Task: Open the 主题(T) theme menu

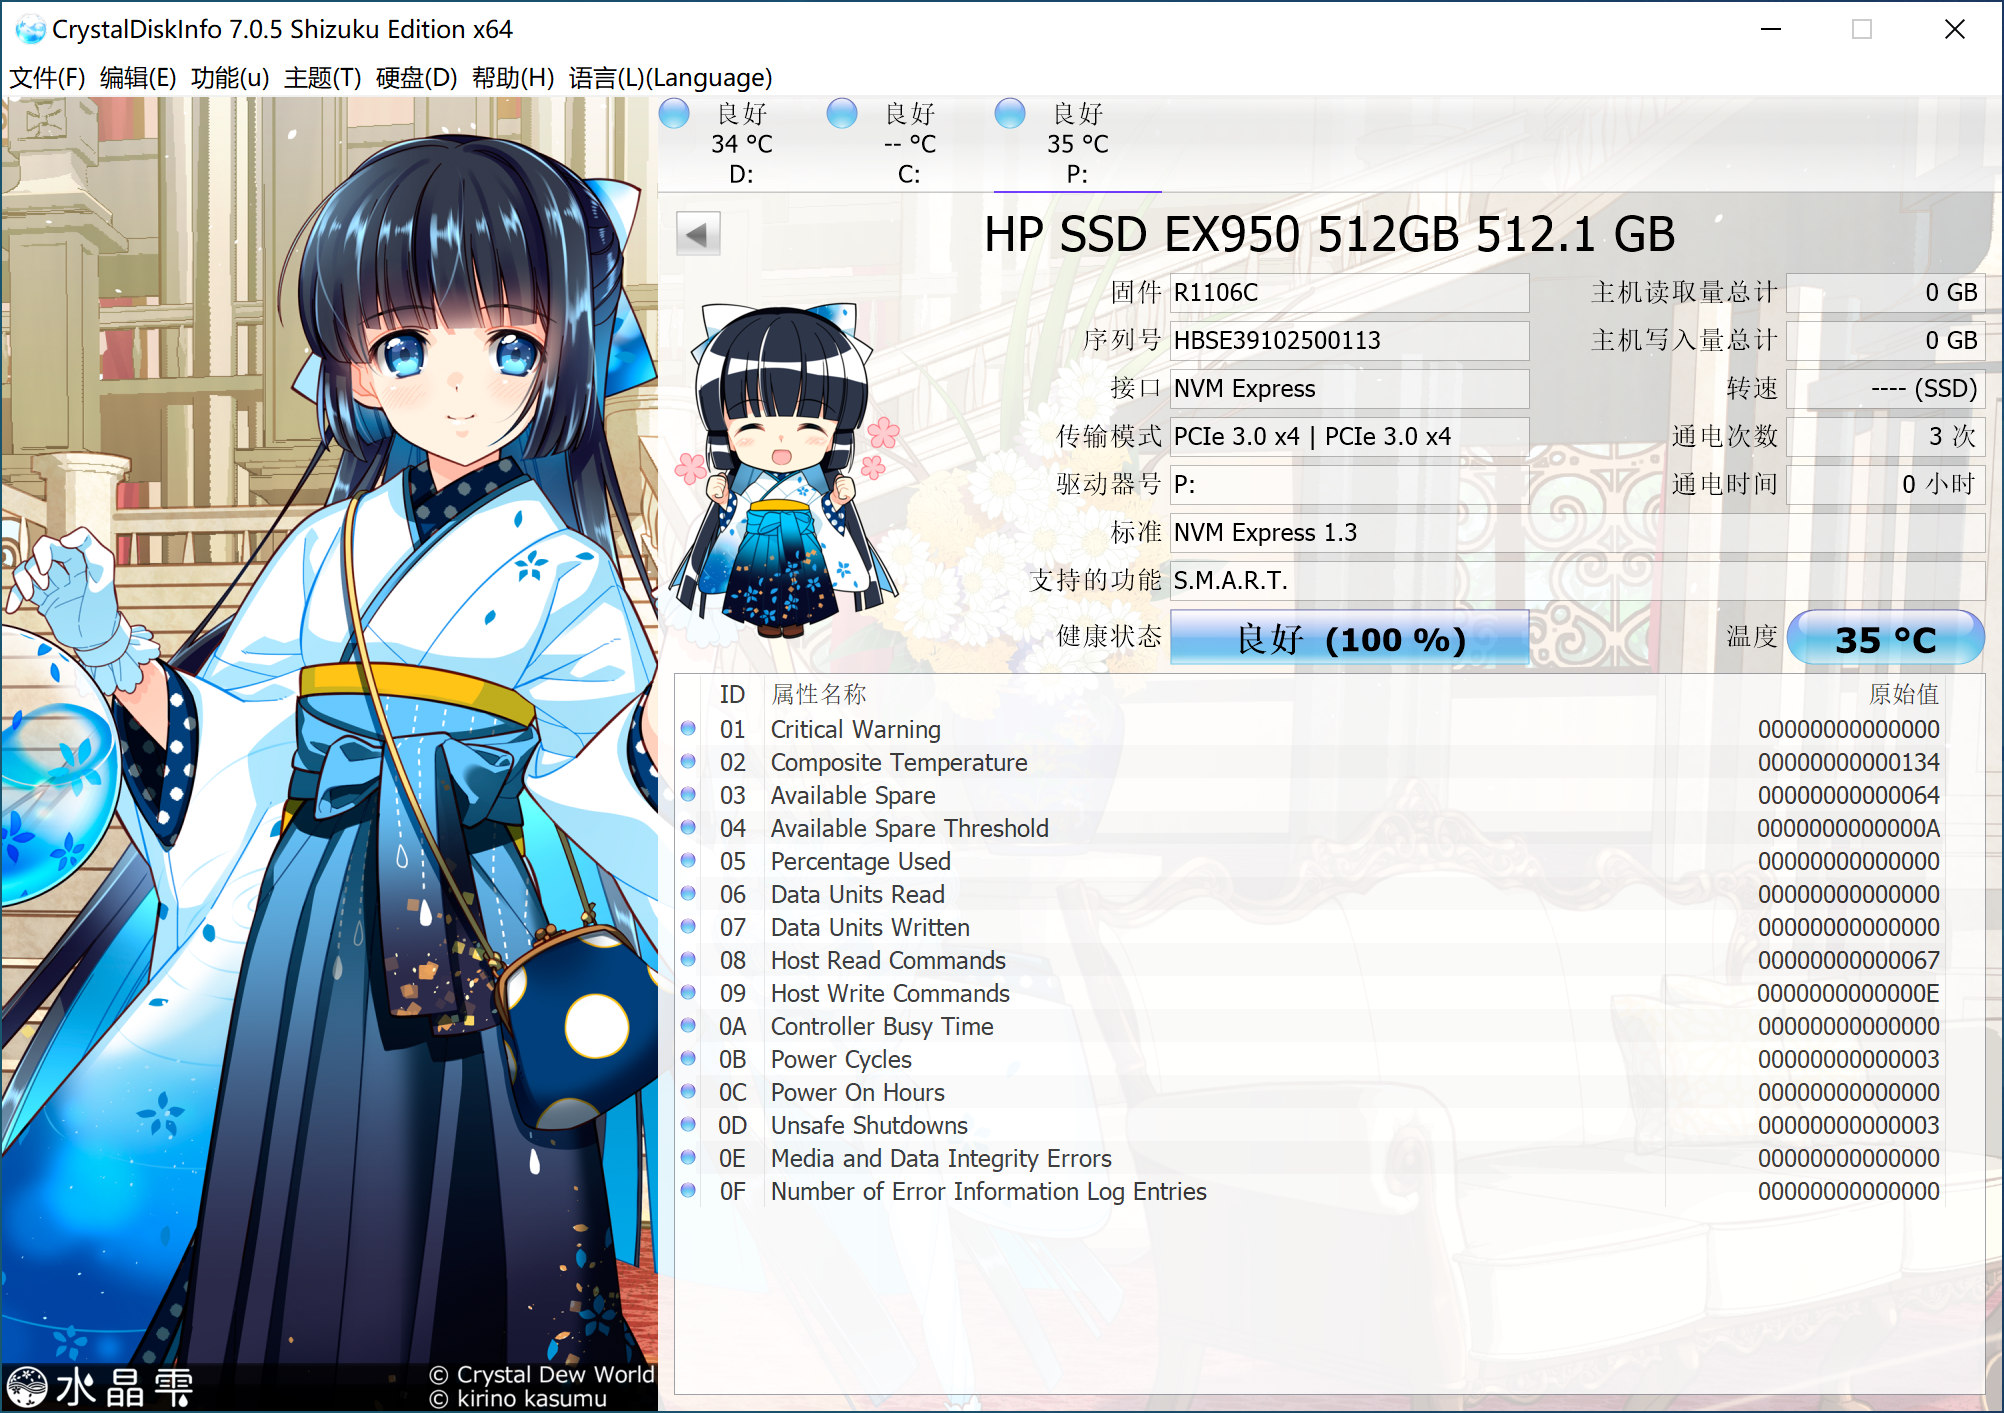Action: click(x=322, y=78)
